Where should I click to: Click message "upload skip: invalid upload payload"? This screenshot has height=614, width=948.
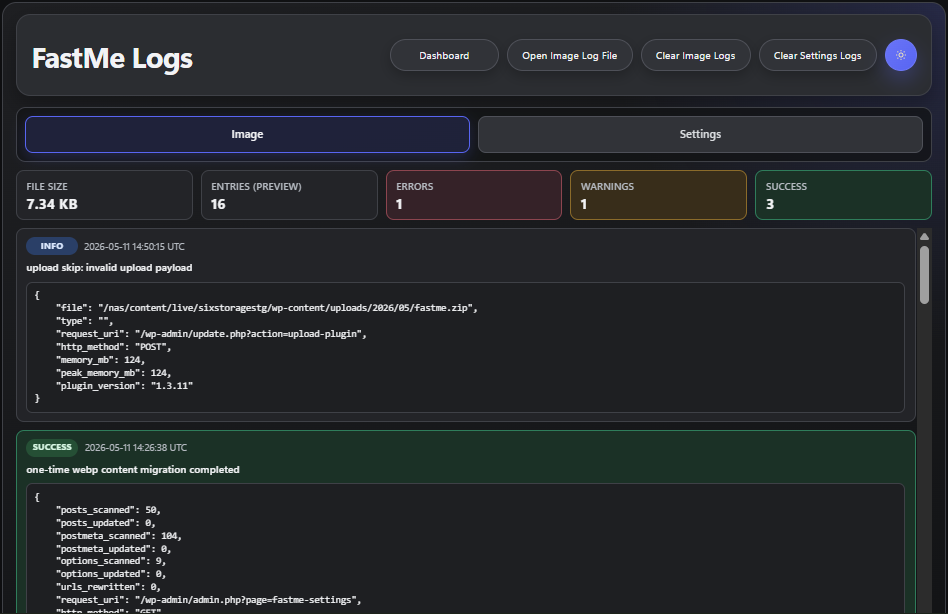coord(109,268)
